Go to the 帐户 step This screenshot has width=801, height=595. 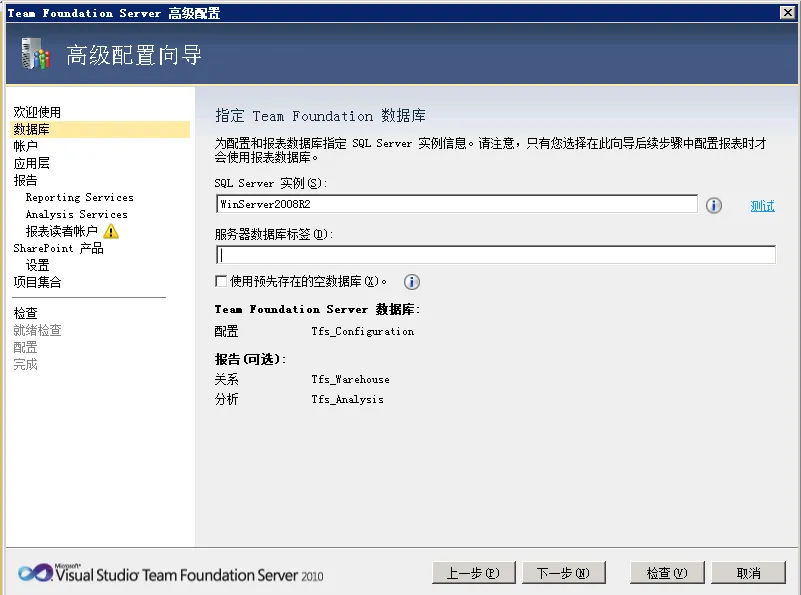click(x=26, y=146)
